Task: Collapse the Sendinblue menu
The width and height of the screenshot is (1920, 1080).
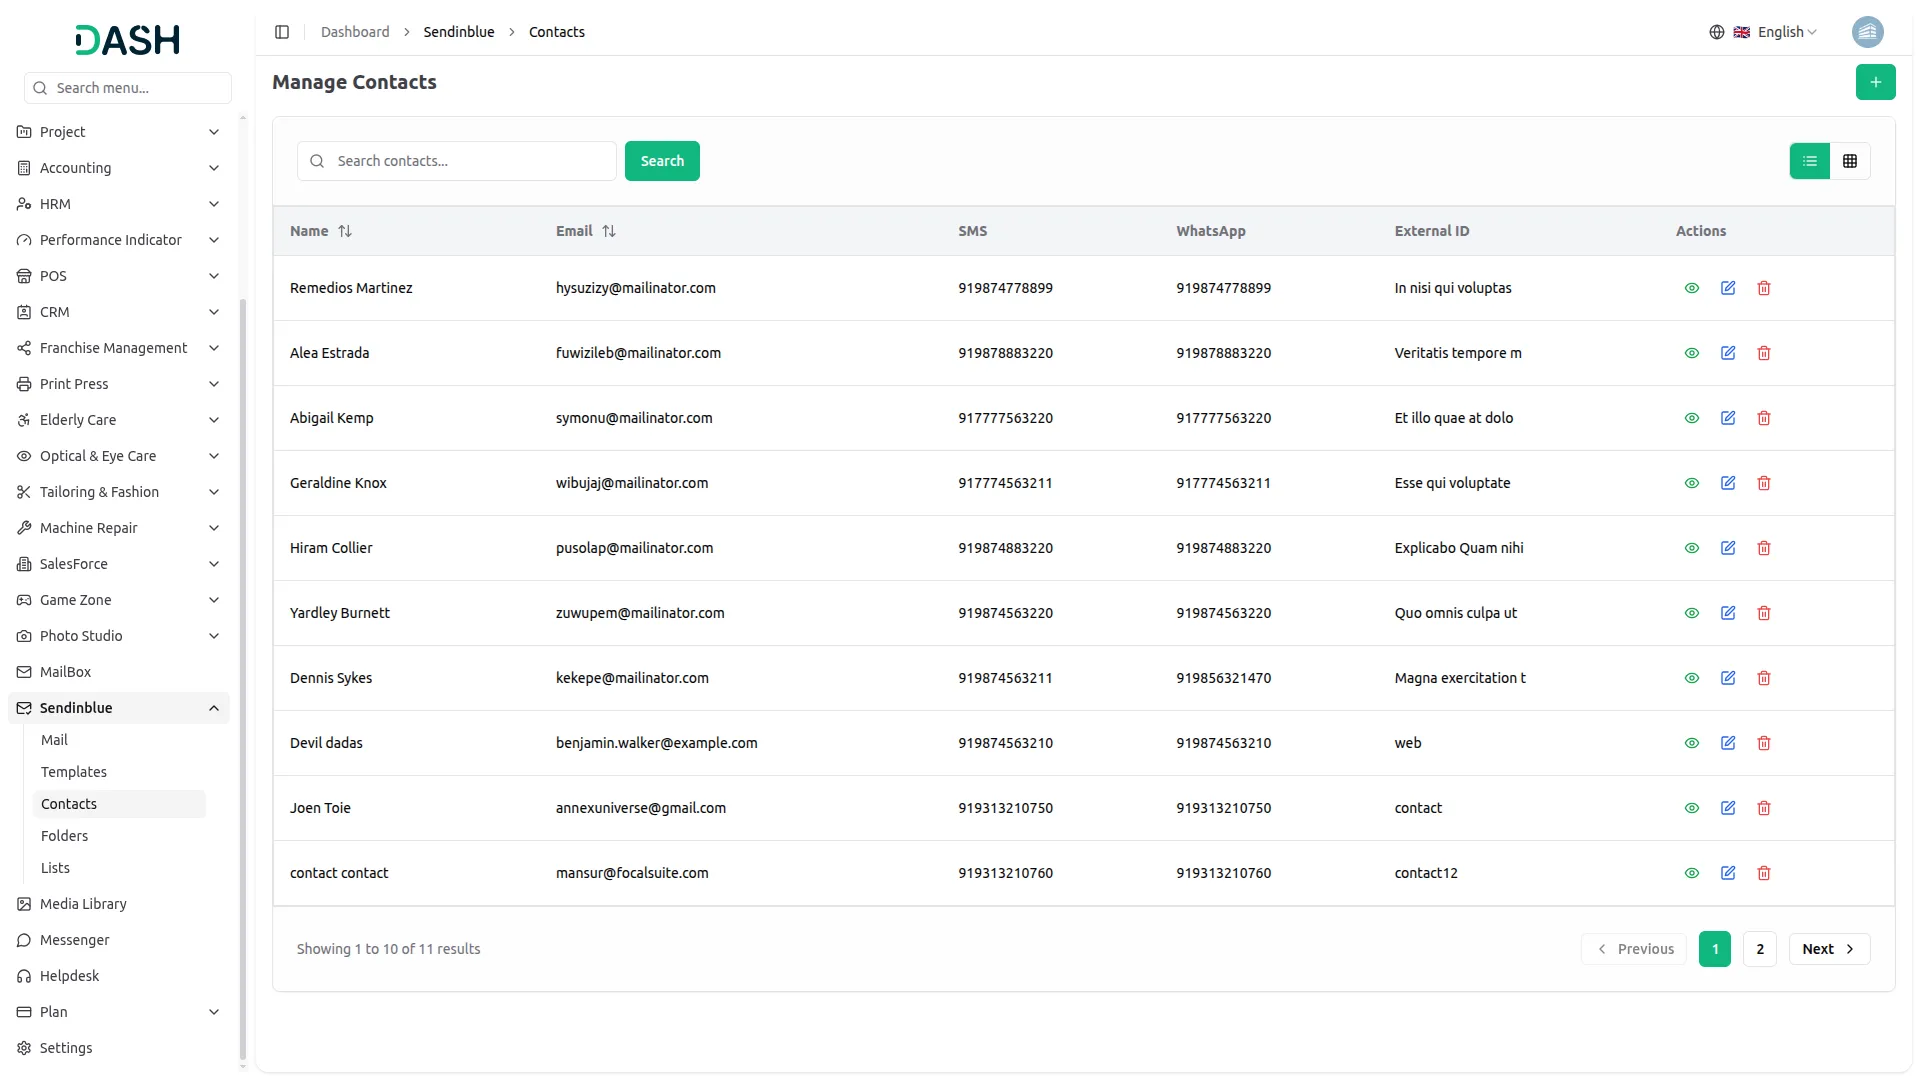Action: (x=118, y=708)
